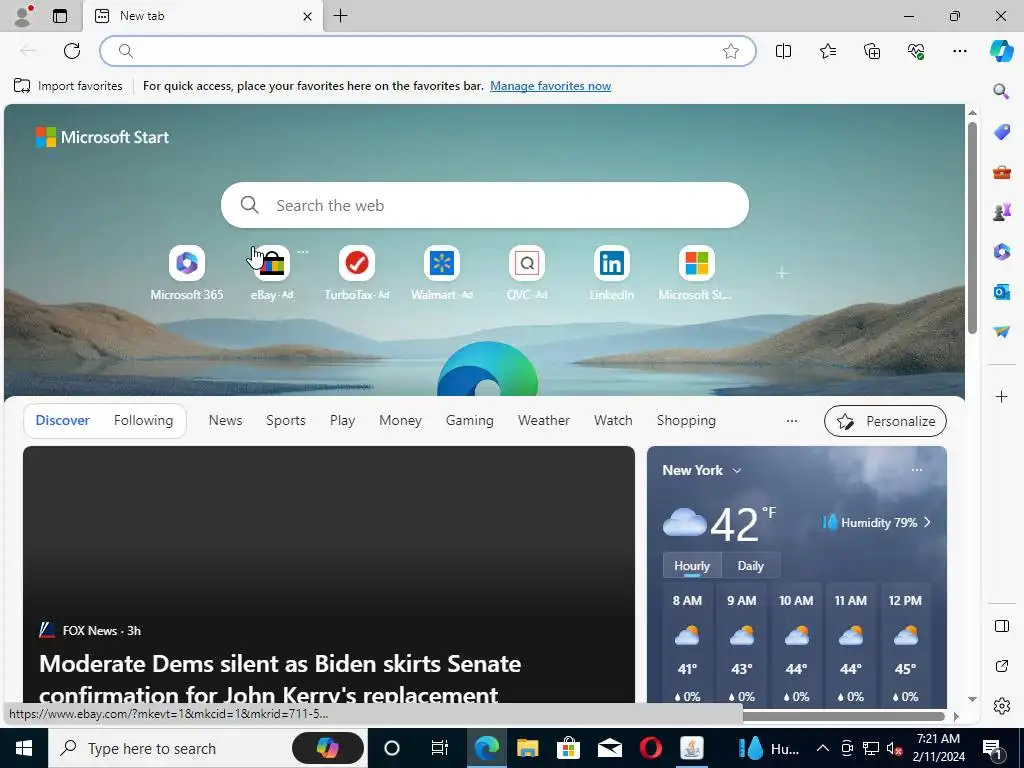Switch weather to Daily view
This screenshot has height=768, width=1024.
pos(750,566)
